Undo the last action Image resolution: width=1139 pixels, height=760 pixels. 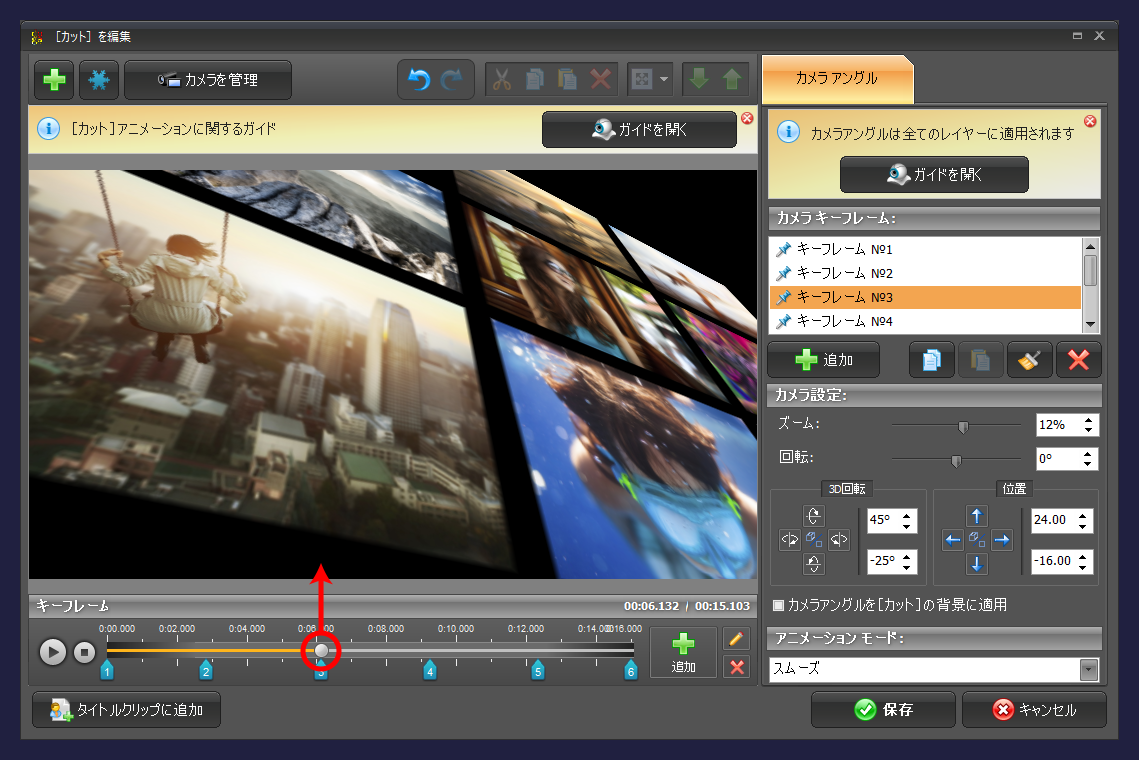[420, 81]
